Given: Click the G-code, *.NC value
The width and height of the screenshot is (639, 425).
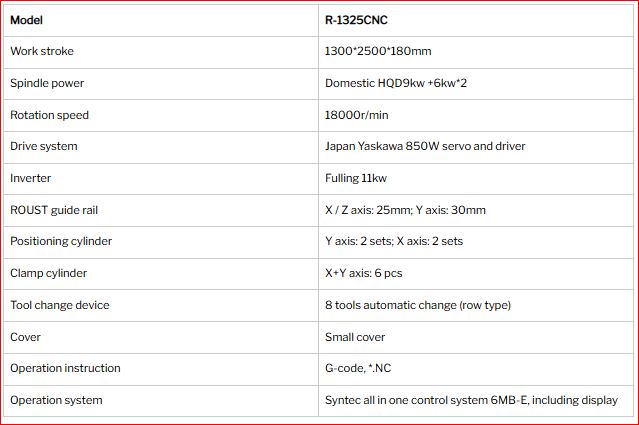Looking at the screenshot, I should pyautogui.click(x=358, y=368).
